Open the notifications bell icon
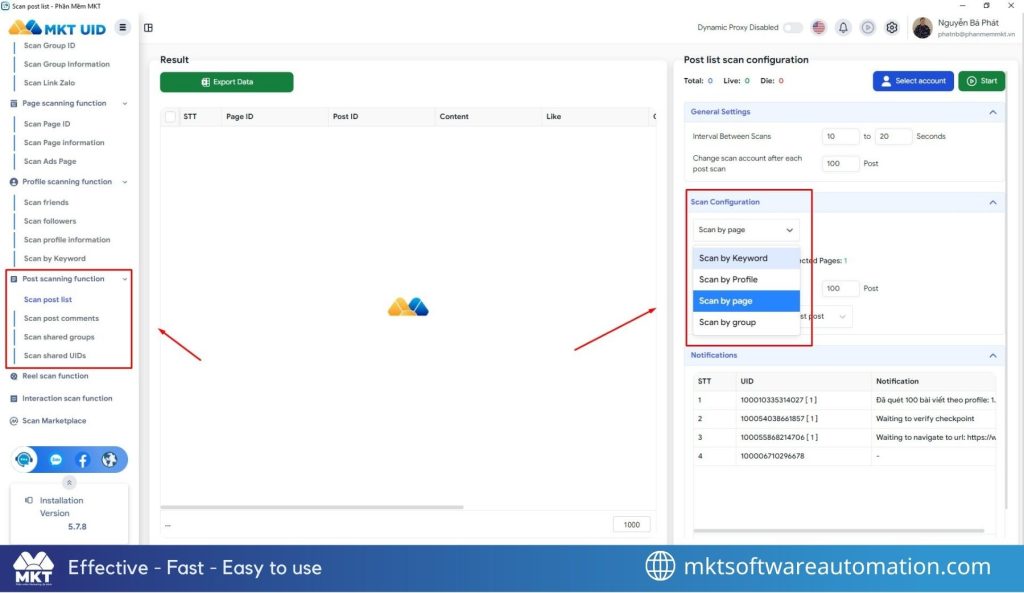 pos(843,28)
